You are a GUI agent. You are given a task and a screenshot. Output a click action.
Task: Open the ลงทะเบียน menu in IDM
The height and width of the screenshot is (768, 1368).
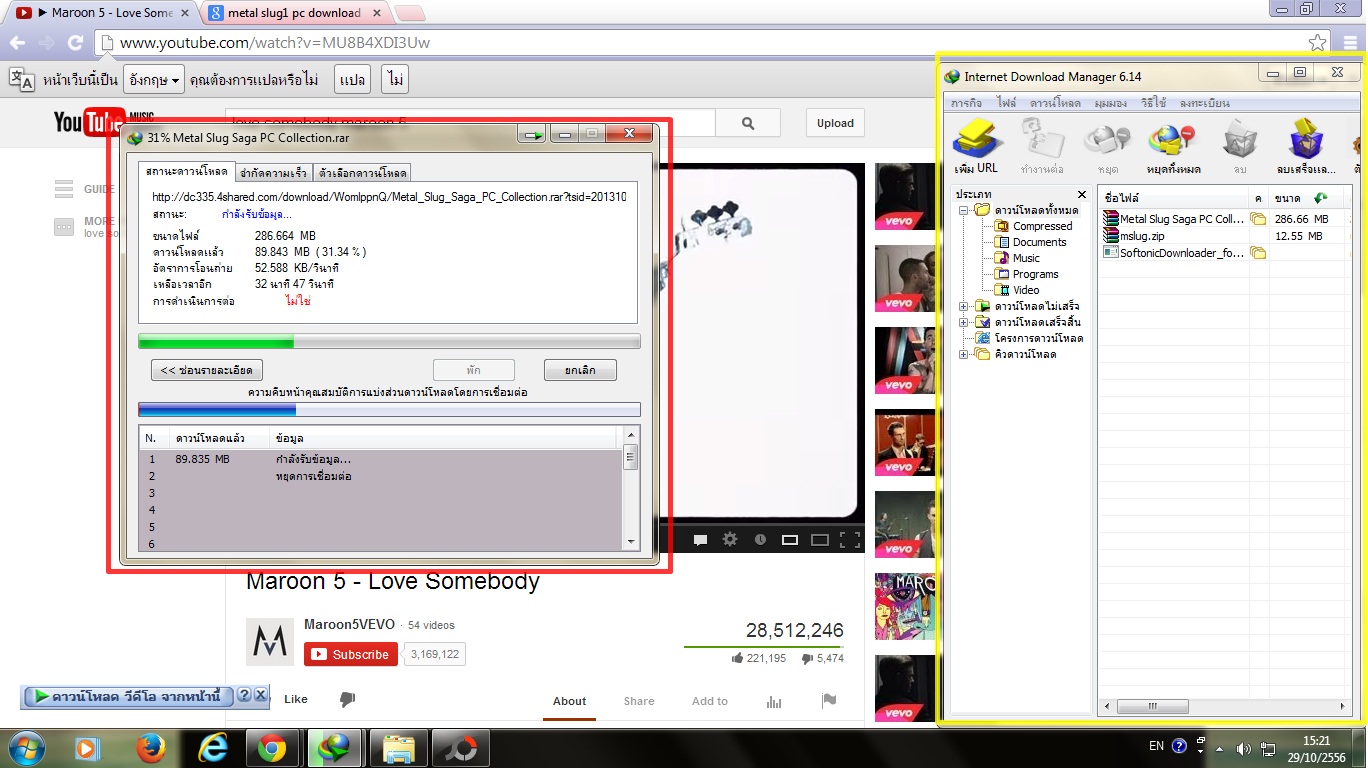tap(1204, 103)
